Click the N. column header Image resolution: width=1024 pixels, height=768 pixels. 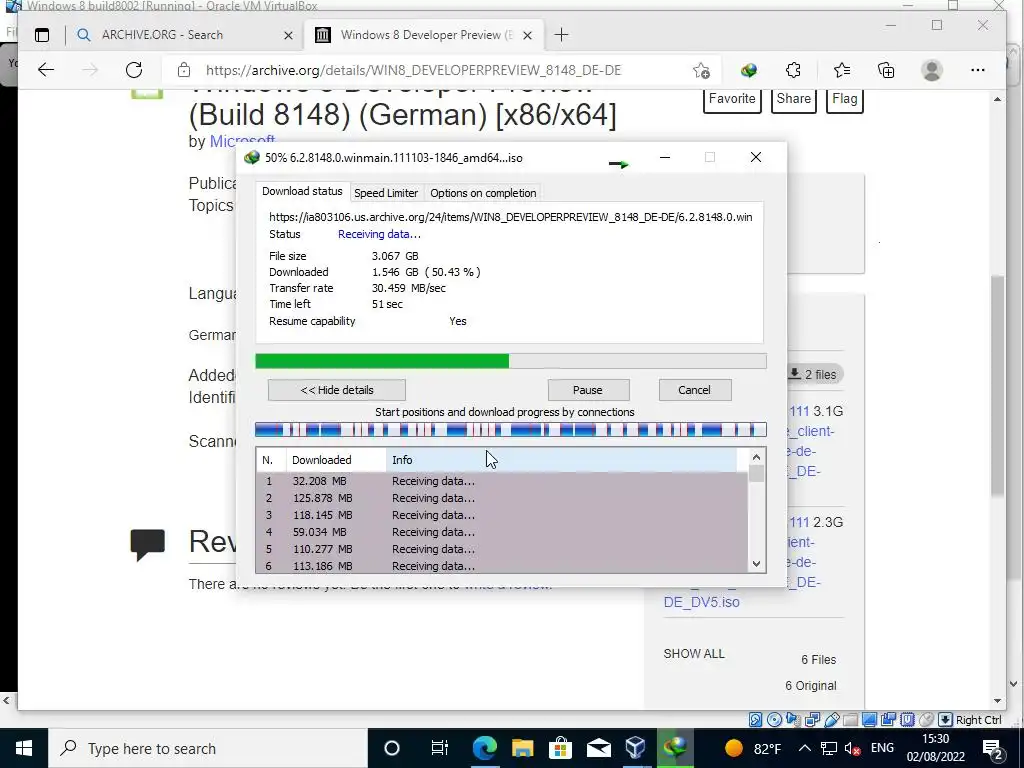270,460
